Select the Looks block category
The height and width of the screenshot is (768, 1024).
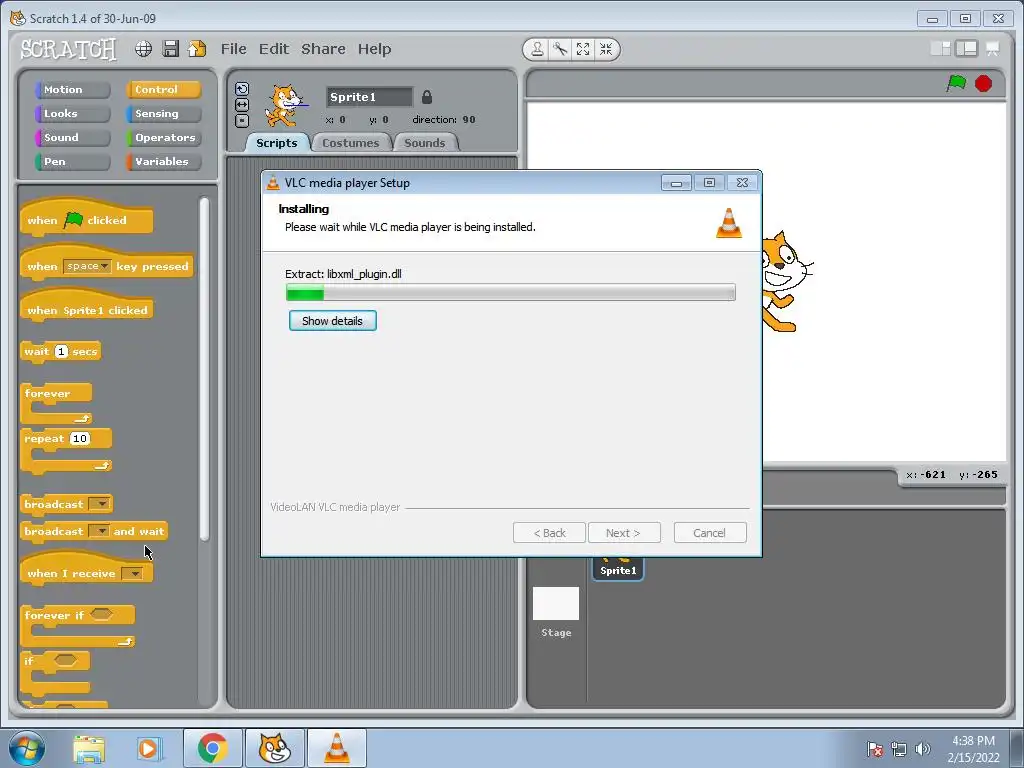tap(72, 114)
